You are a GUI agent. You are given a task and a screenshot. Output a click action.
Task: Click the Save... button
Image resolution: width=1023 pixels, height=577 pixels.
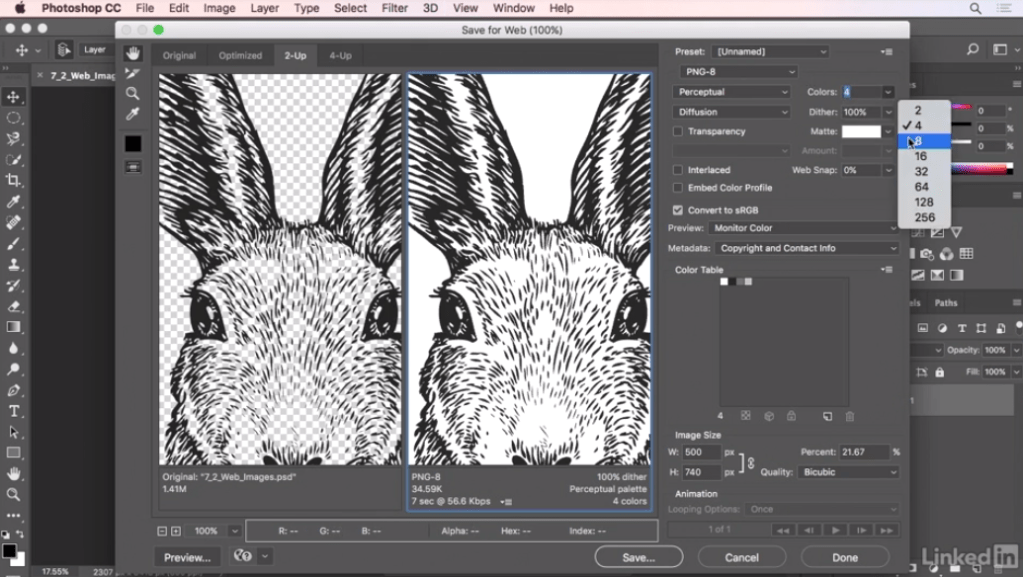coord(638,557)
